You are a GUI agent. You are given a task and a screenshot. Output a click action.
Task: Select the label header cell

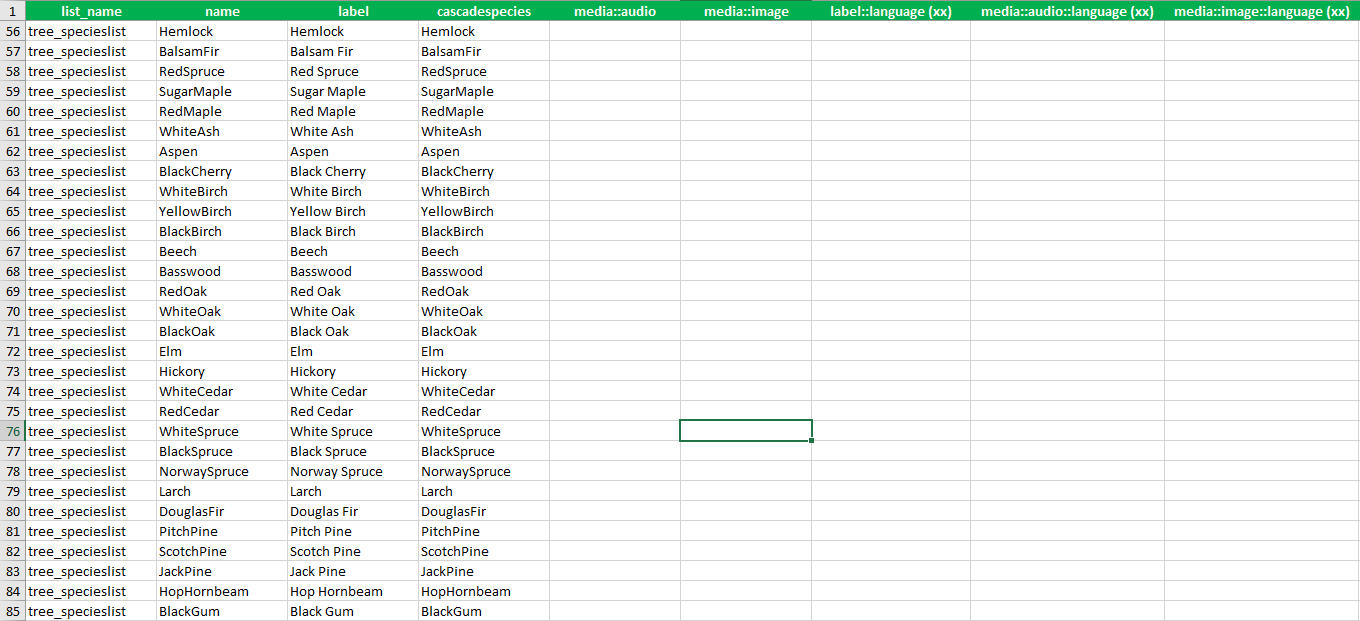(353, 11)
